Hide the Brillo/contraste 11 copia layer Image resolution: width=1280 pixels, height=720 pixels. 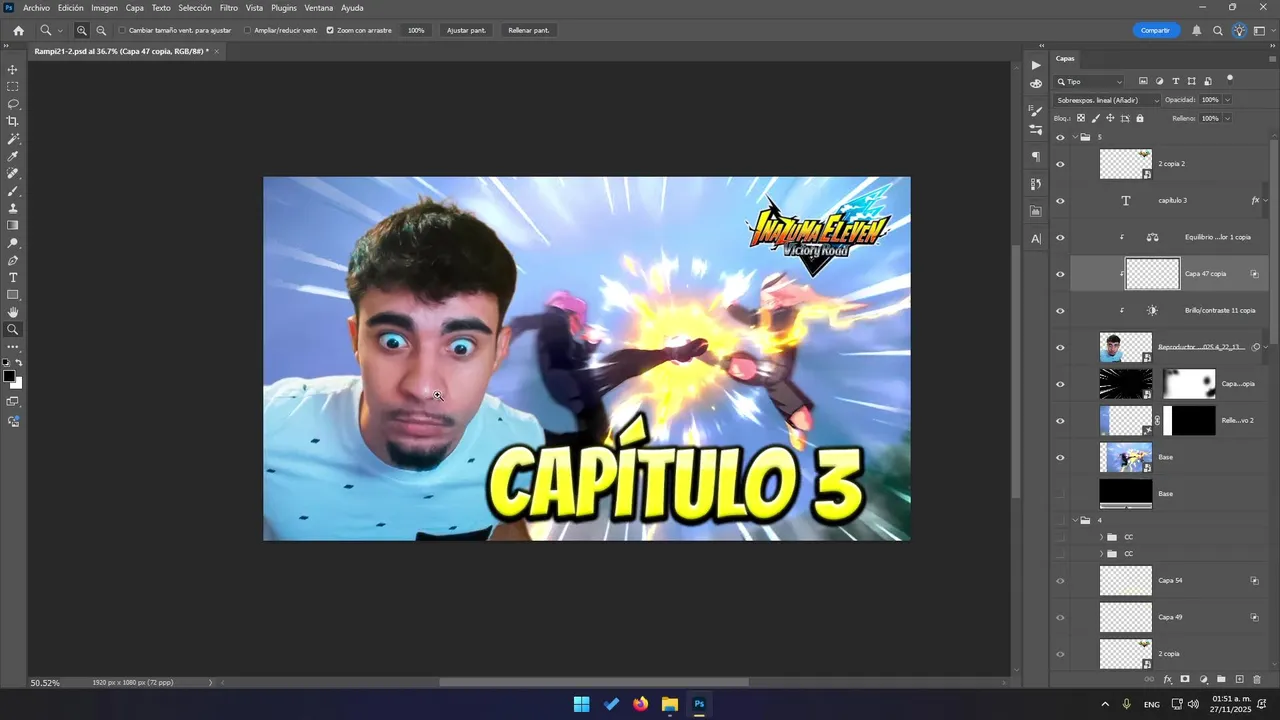[1060, 311]
